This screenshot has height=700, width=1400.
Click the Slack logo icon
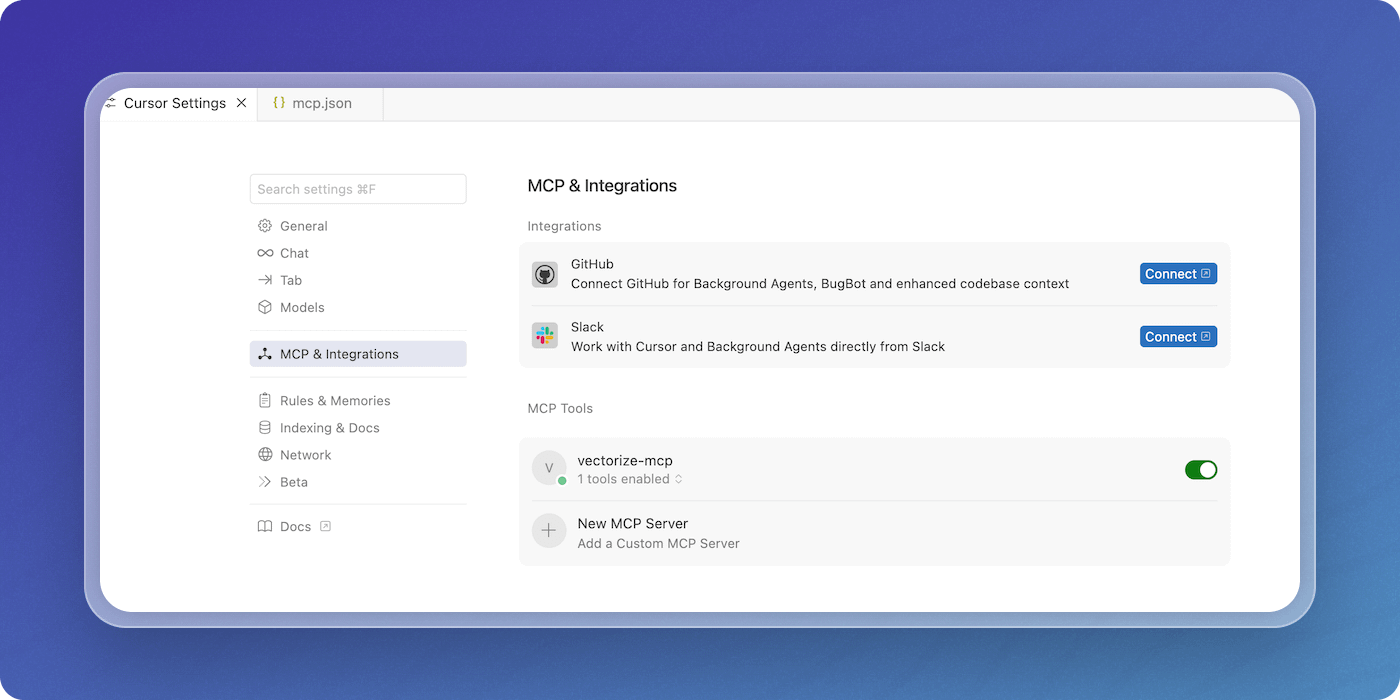pyautogui.click(x=545, y=336)
